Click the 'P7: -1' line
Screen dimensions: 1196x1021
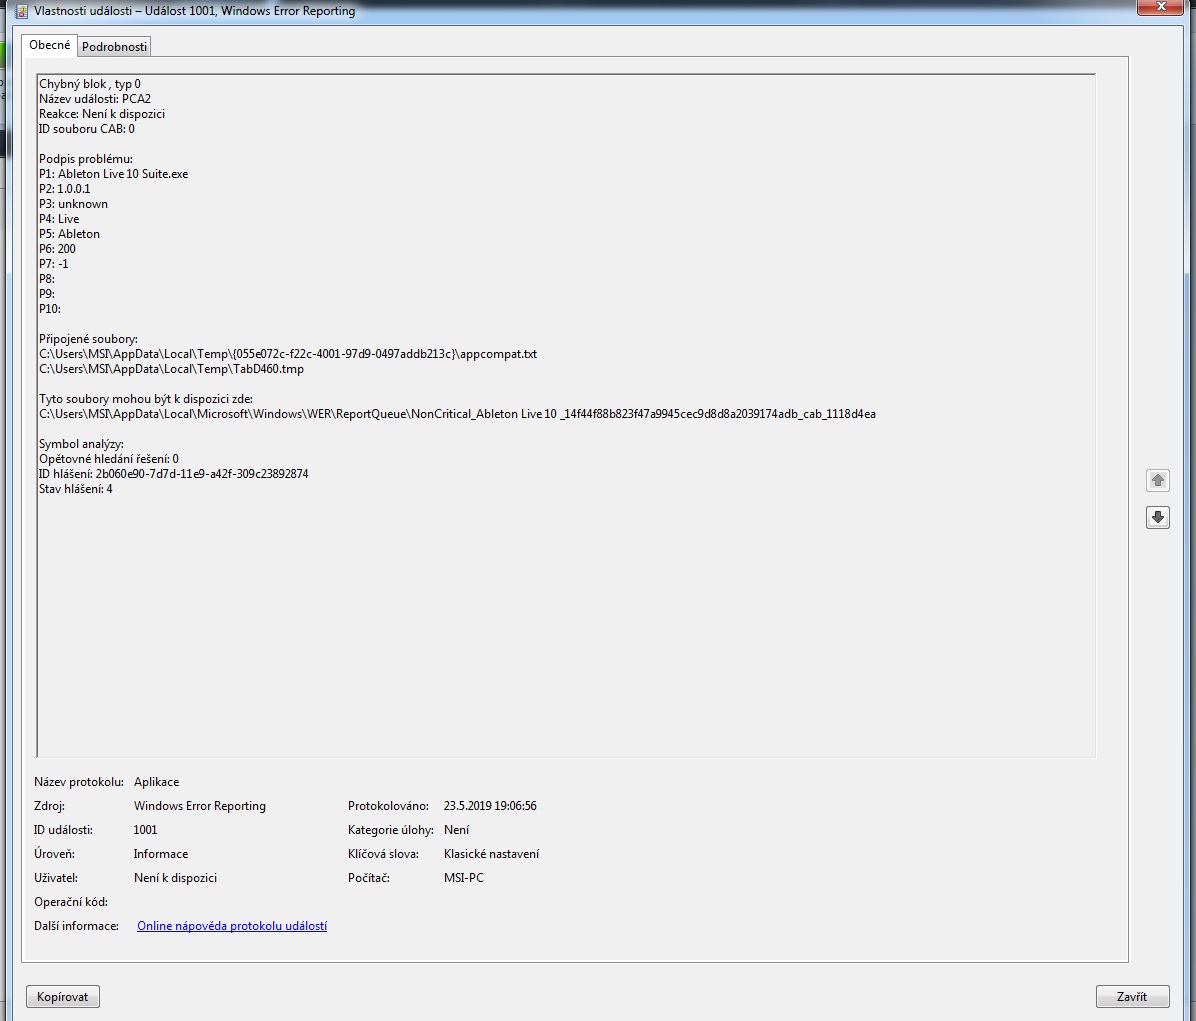(53, 264)
